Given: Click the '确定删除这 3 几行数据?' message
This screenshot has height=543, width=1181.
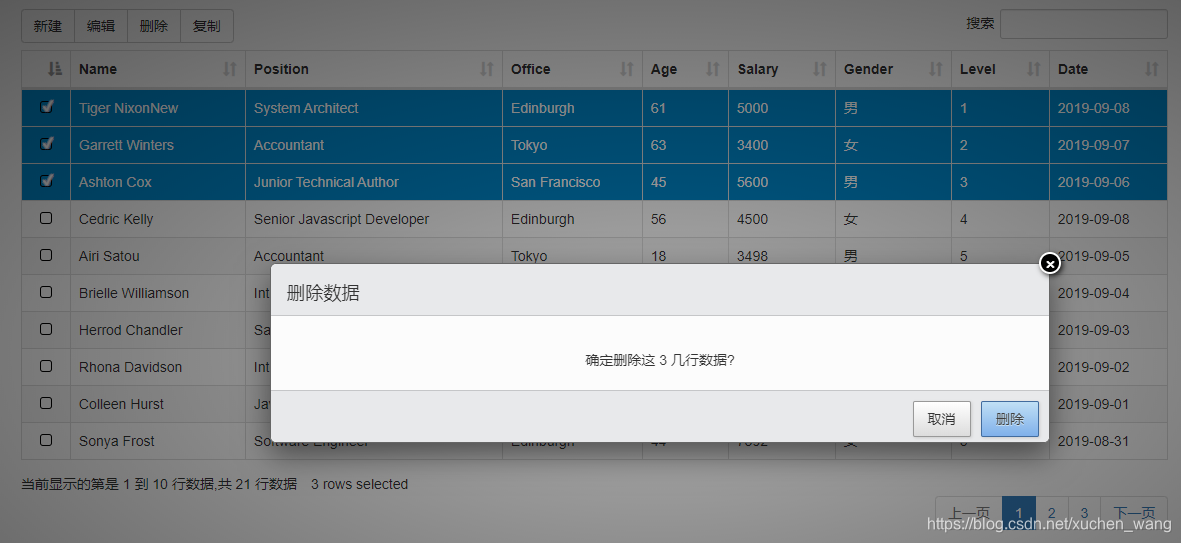Looking at the screenshot, I should point(660,360).
